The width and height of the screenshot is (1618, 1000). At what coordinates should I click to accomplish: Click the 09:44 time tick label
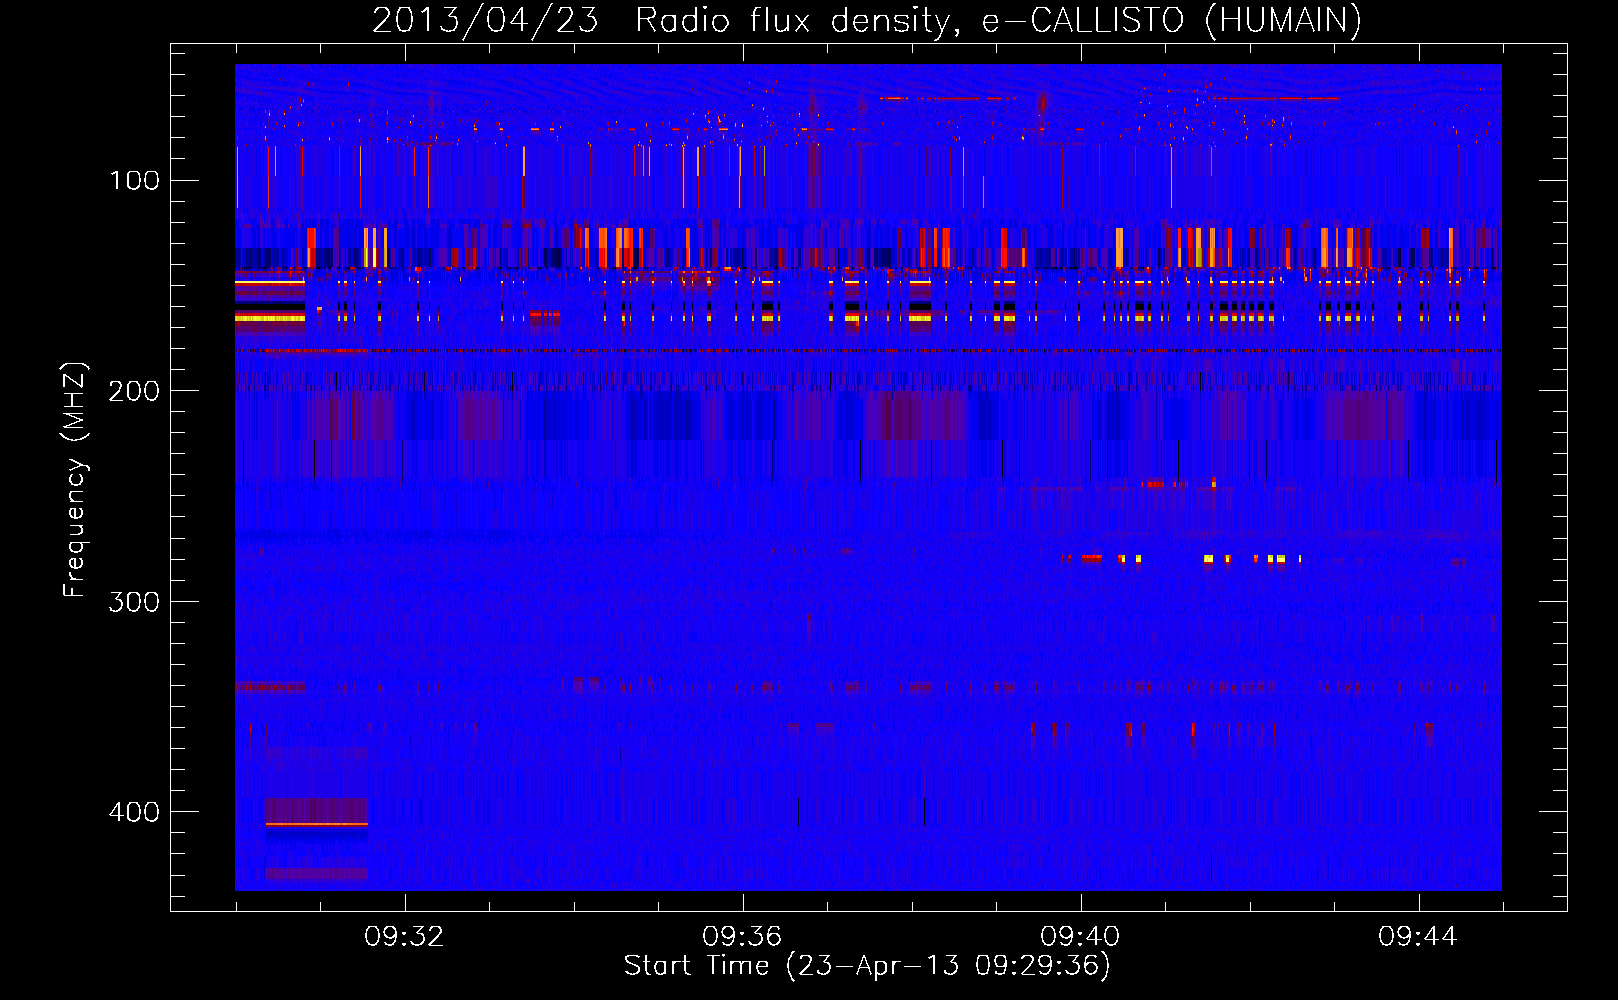coord(1418,937)
